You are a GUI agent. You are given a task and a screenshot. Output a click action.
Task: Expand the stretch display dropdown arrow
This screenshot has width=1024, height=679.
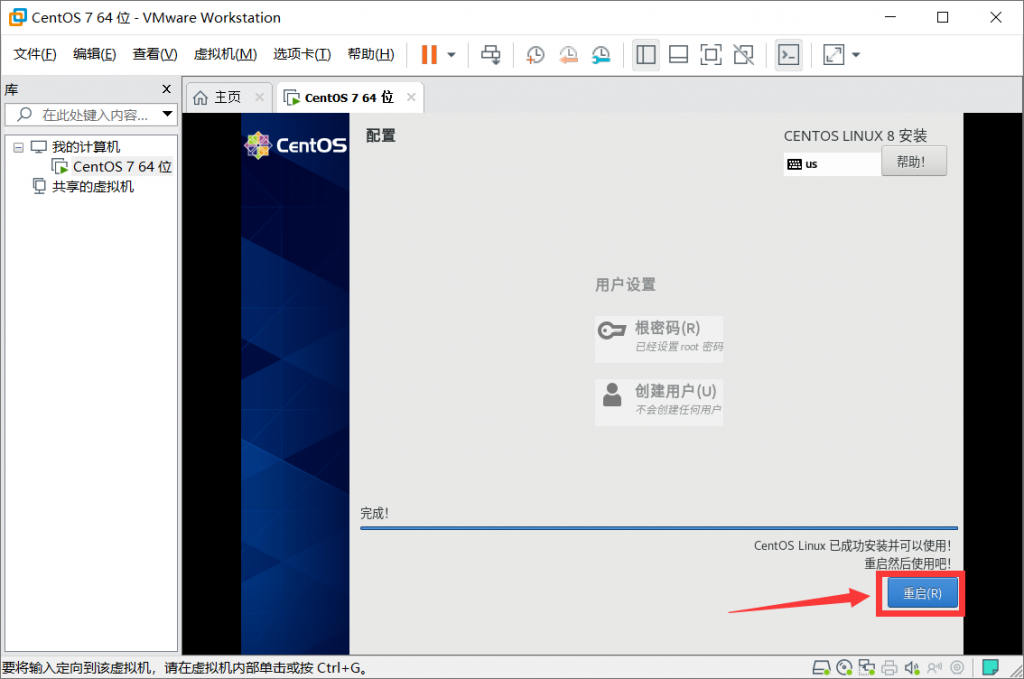tap(856, 55)
